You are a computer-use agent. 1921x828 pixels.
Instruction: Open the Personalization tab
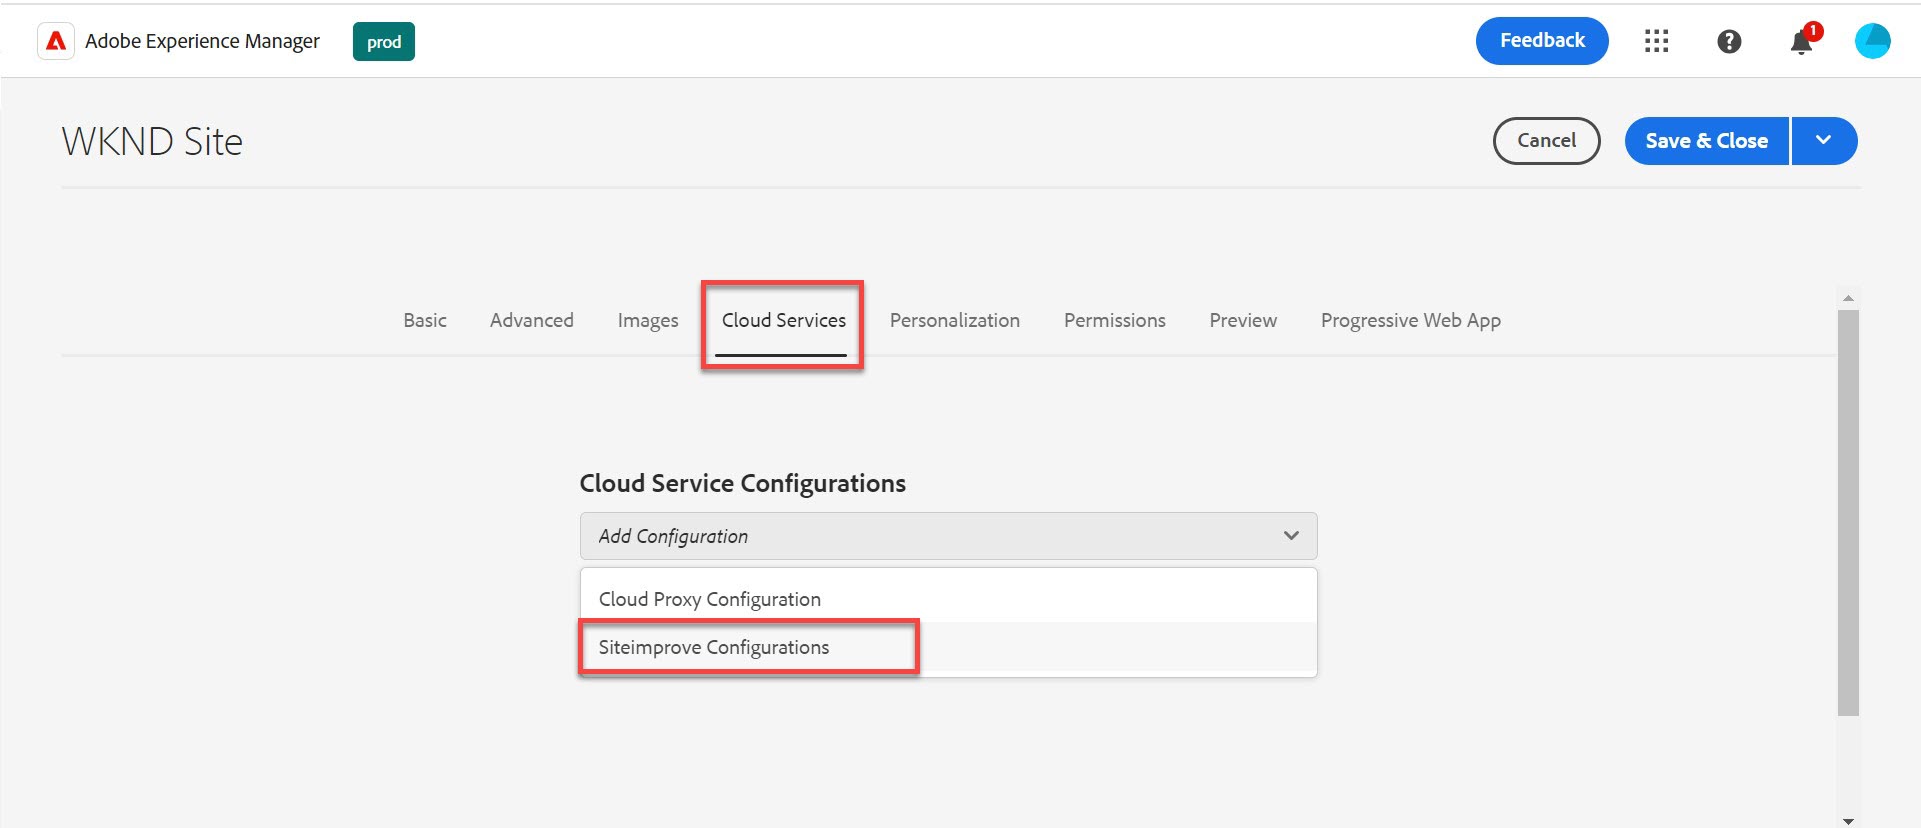coord(955,320)
